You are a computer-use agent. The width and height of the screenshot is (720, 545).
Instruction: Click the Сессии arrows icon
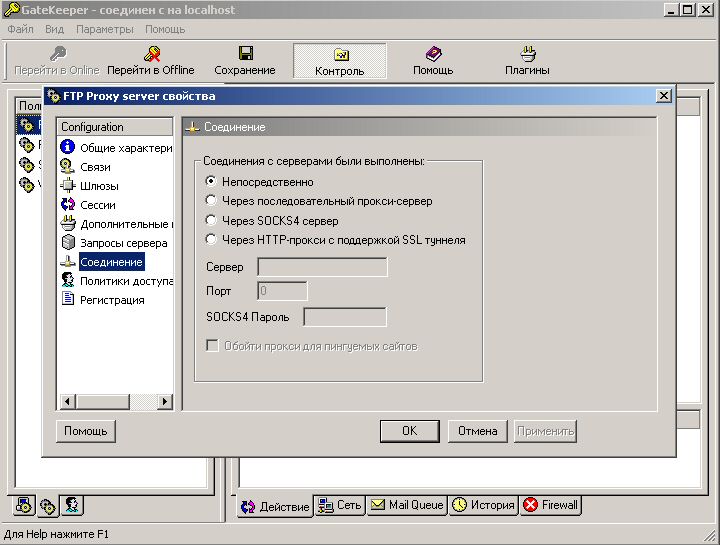68,204
